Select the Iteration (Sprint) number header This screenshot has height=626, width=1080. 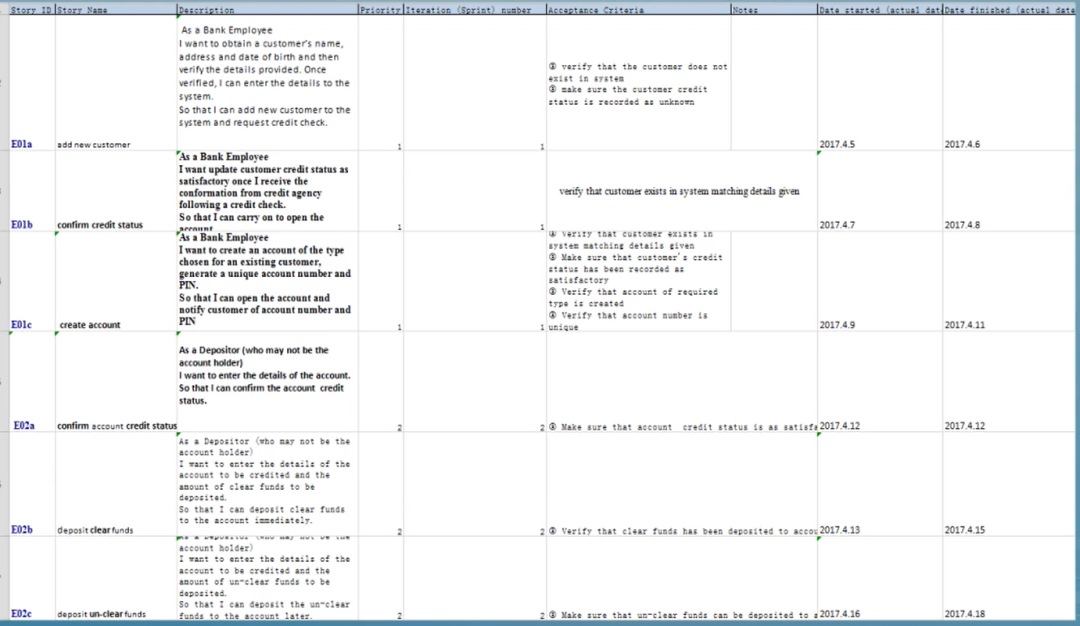click(x=475, y=10)
